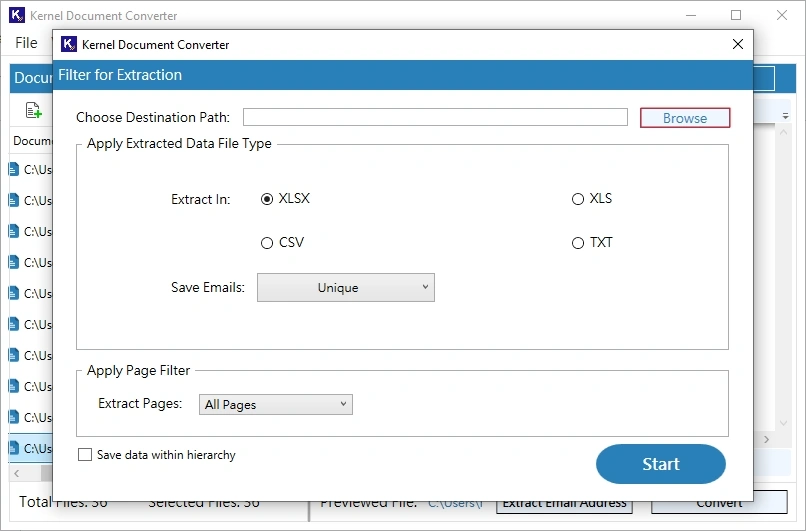Select the TXT radio button

pyautogui.click(x=578, y=243)
